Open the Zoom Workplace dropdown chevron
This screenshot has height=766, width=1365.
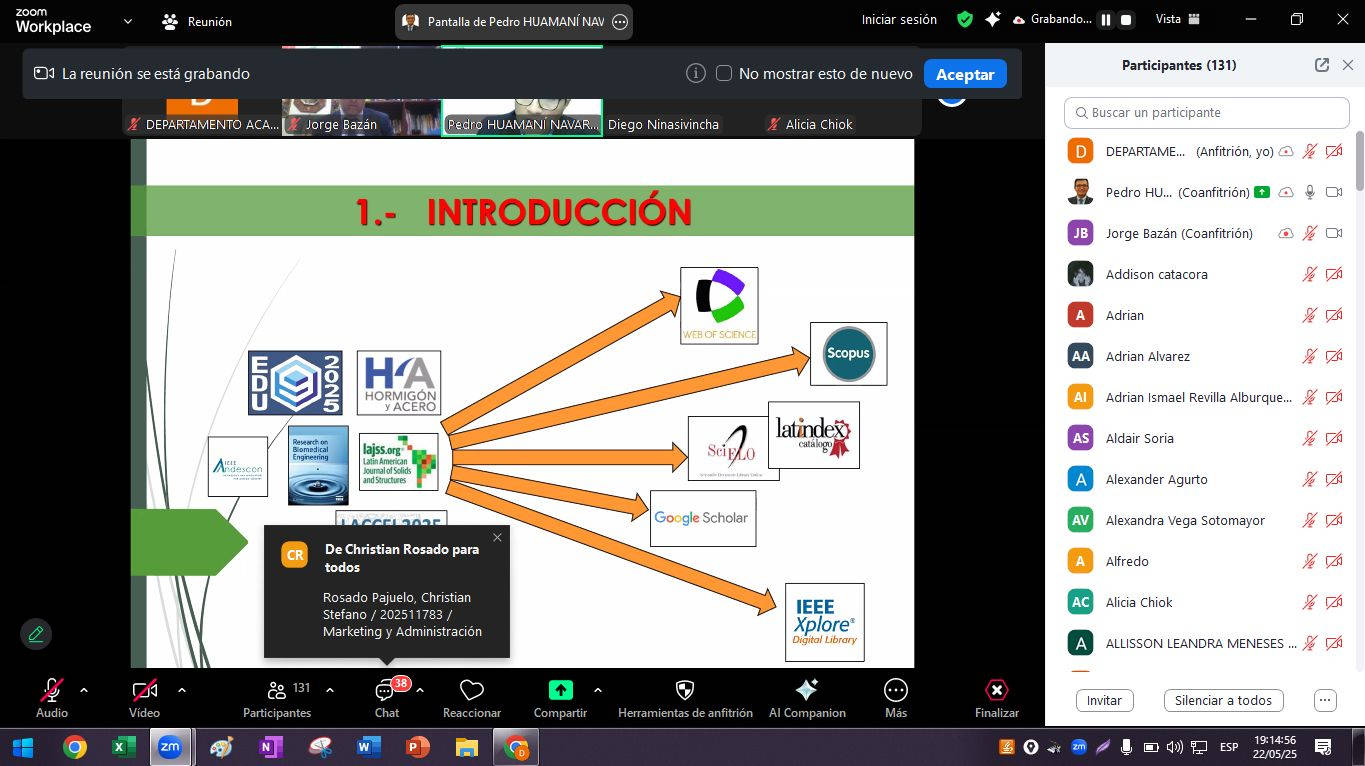[x=128, y=21]
